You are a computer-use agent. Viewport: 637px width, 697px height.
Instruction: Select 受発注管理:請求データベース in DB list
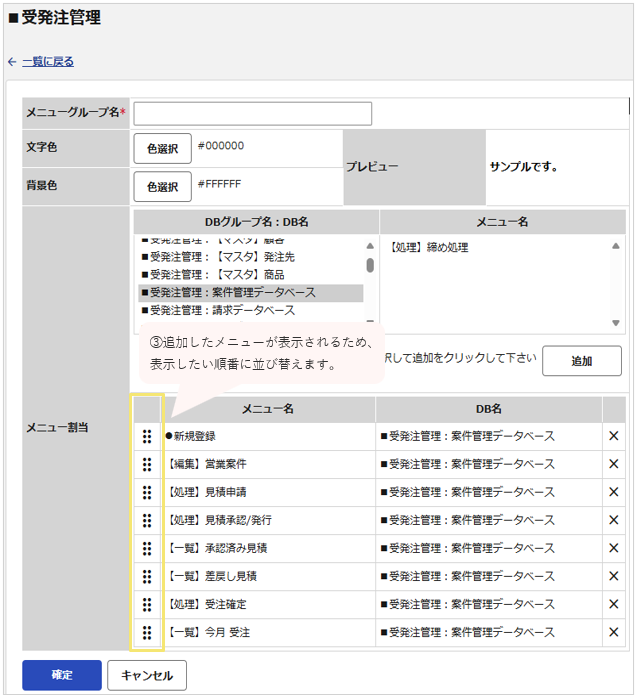tap(251, 310)
